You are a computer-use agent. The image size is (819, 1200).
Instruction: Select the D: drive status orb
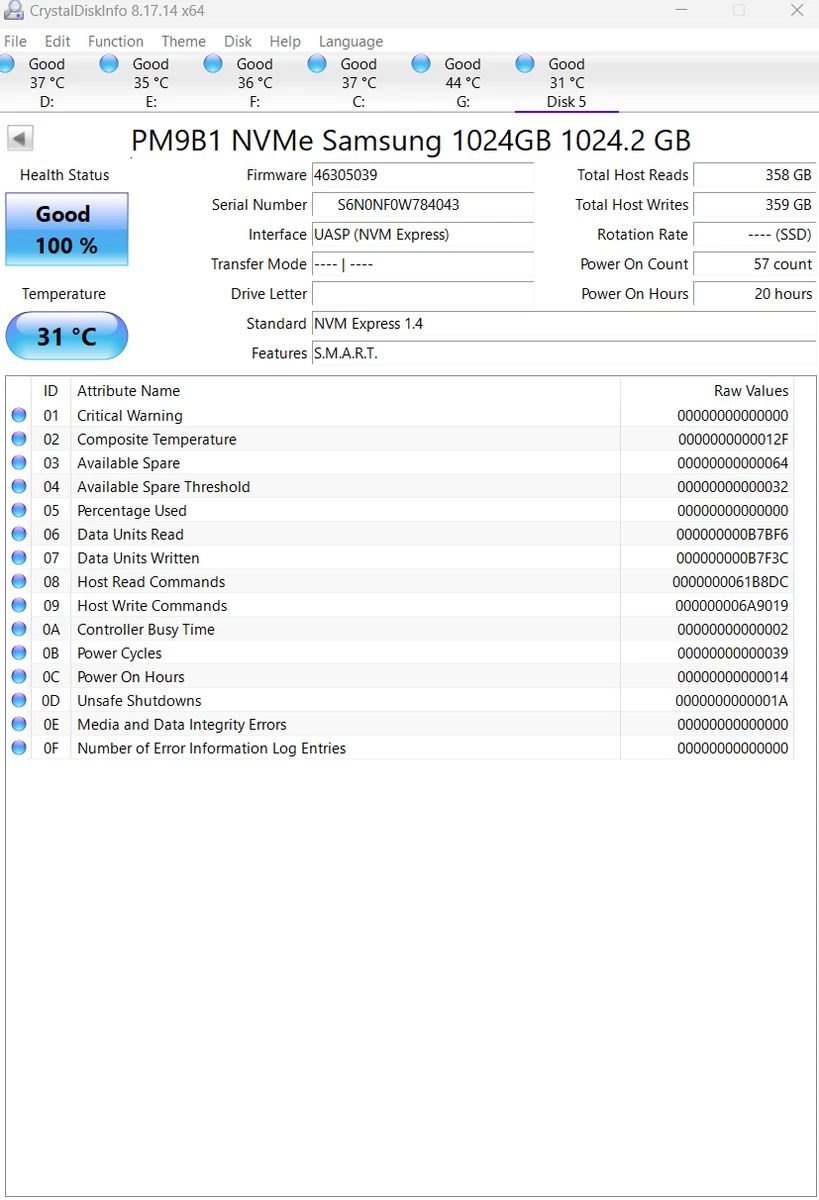(x=6, y=64)
